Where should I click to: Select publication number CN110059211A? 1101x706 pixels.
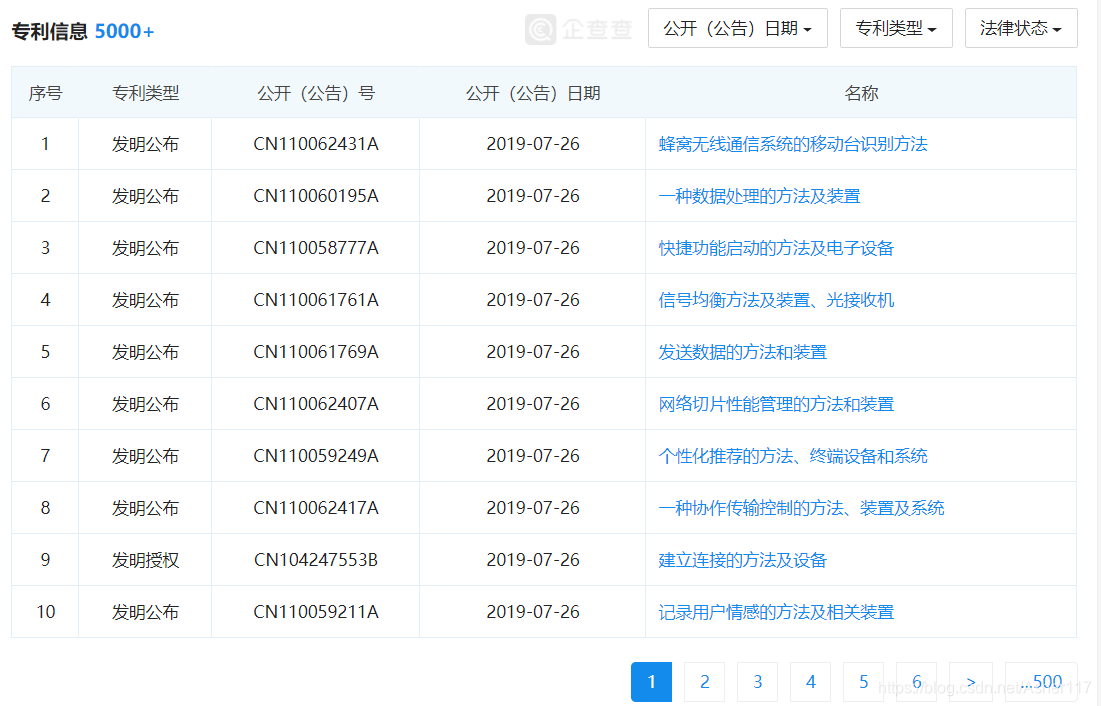click(316, 612)
